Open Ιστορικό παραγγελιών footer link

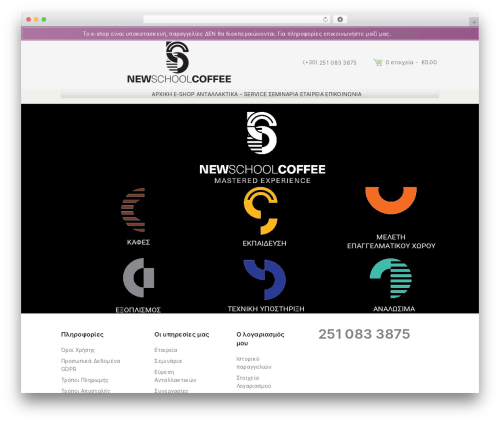coord(254,363)
